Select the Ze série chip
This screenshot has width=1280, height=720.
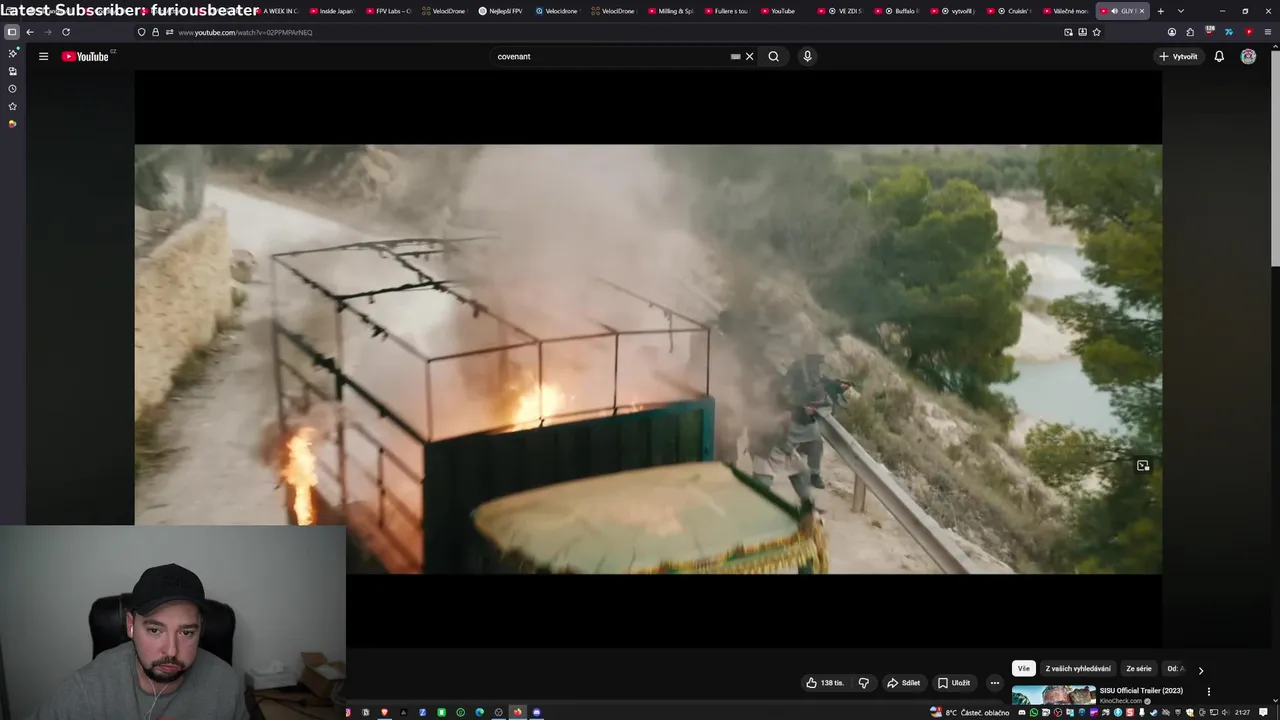coord(1138,669)
